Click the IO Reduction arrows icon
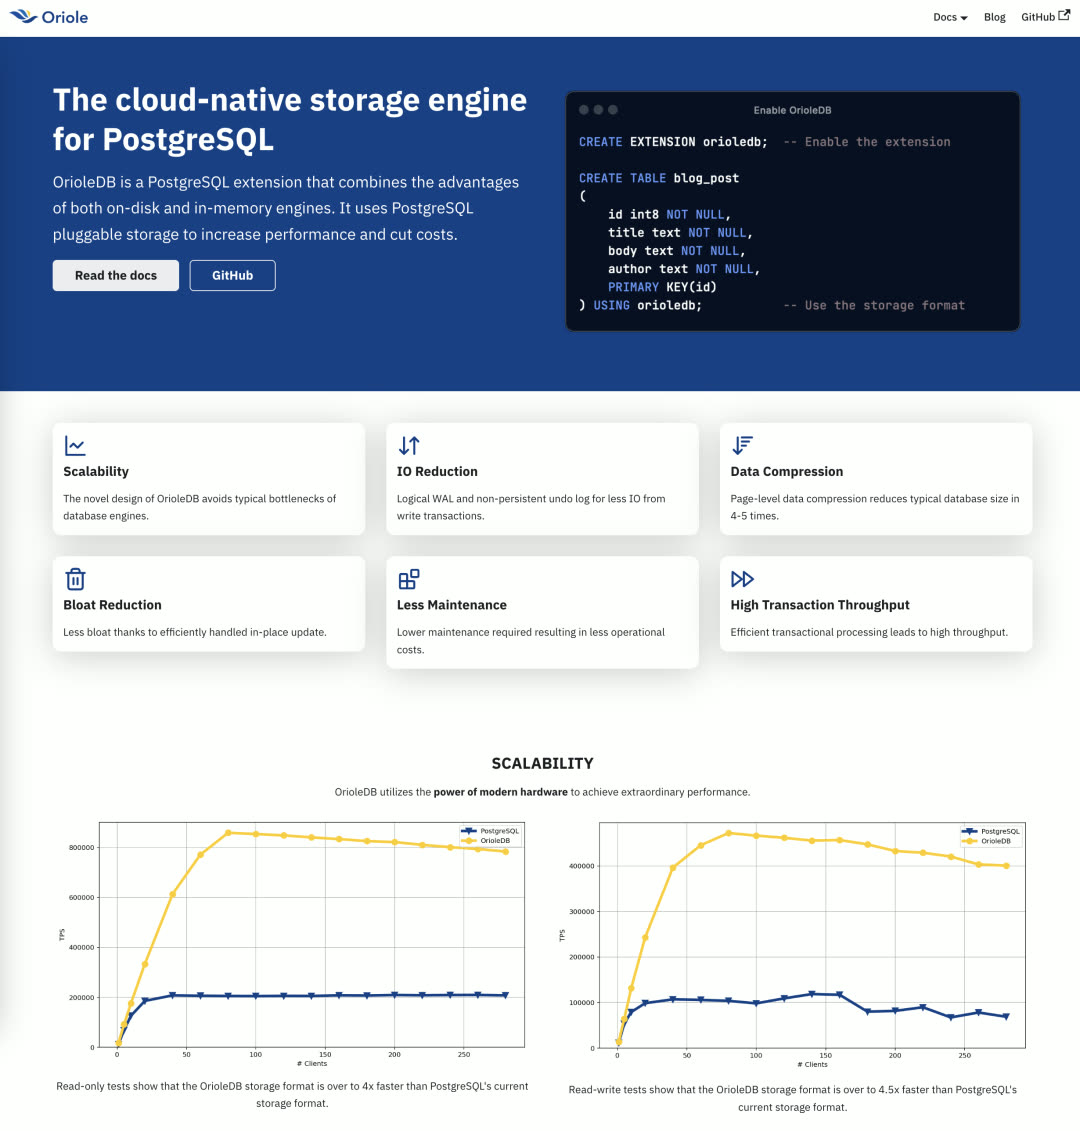 coord(409,446)
